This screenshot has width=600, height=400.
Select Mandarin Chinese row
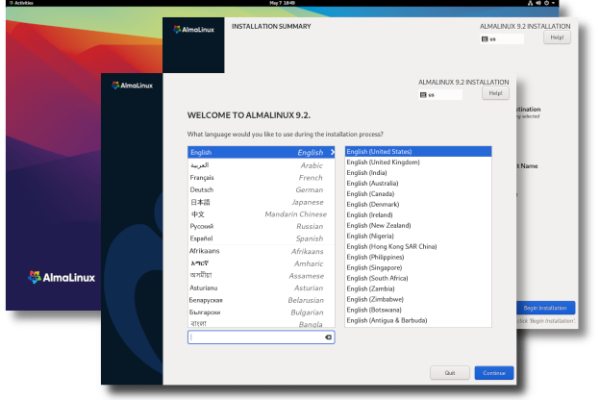pos(261,214)
